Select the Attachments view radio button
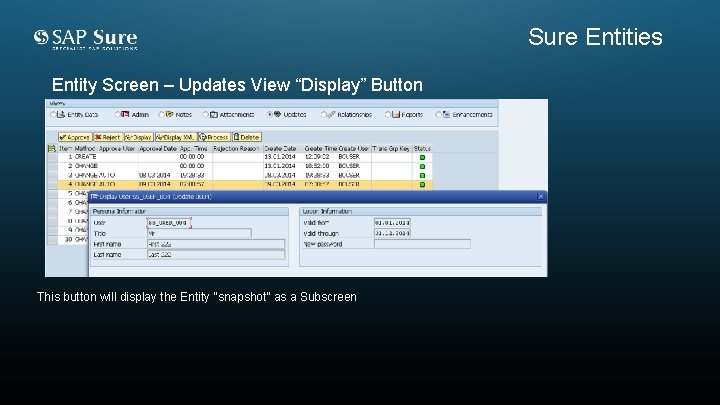 pos(205,114)
